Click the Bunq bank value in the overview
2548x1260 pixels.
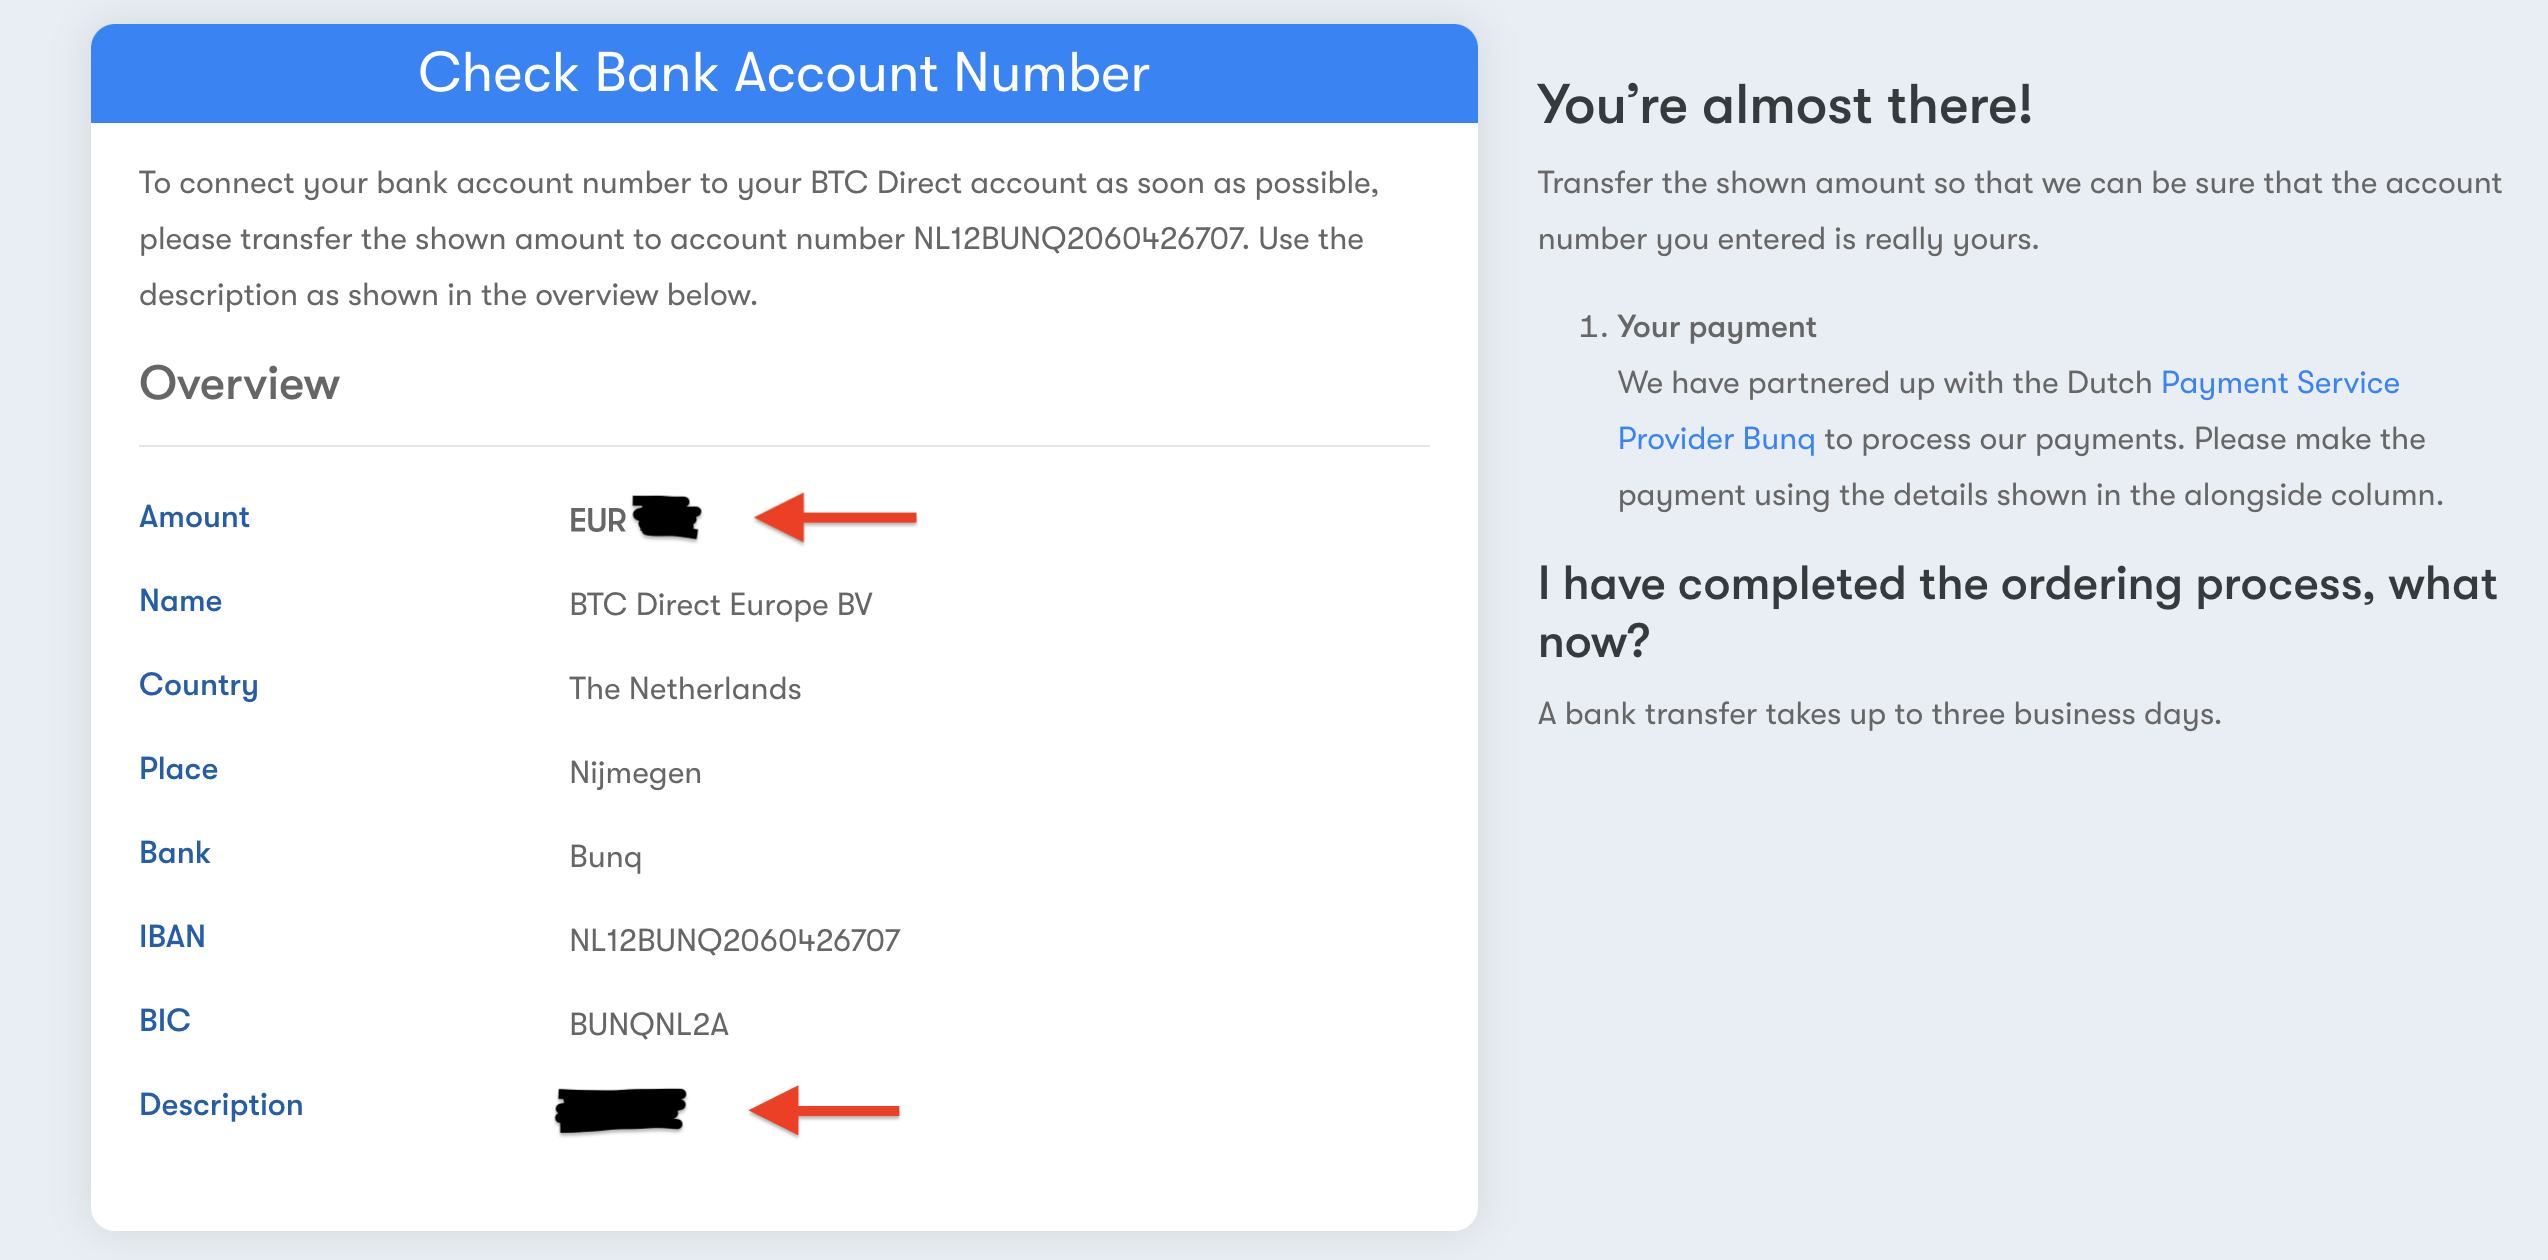tap(605, 856)
